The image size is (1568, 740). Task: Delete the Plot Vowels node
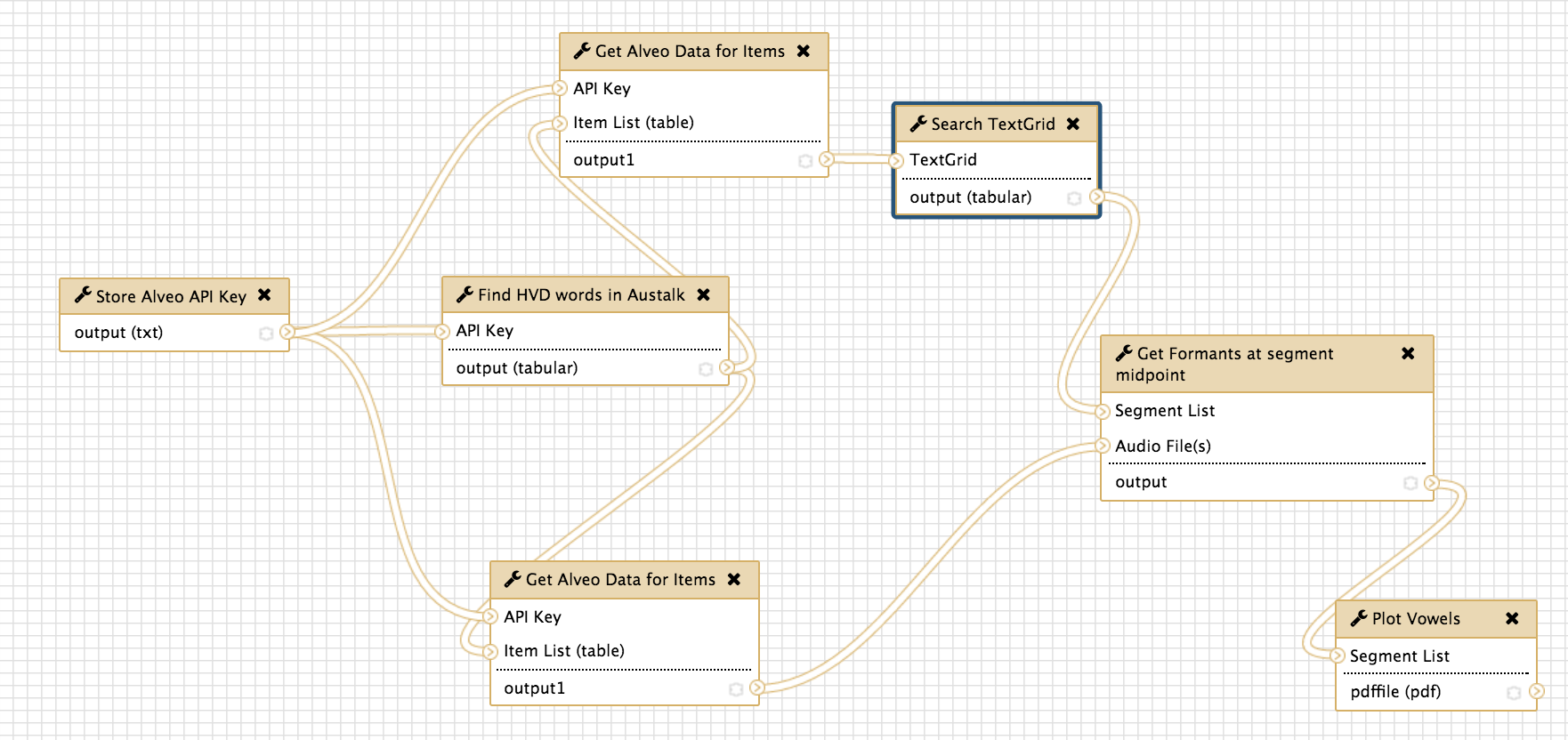point(1512,619)
